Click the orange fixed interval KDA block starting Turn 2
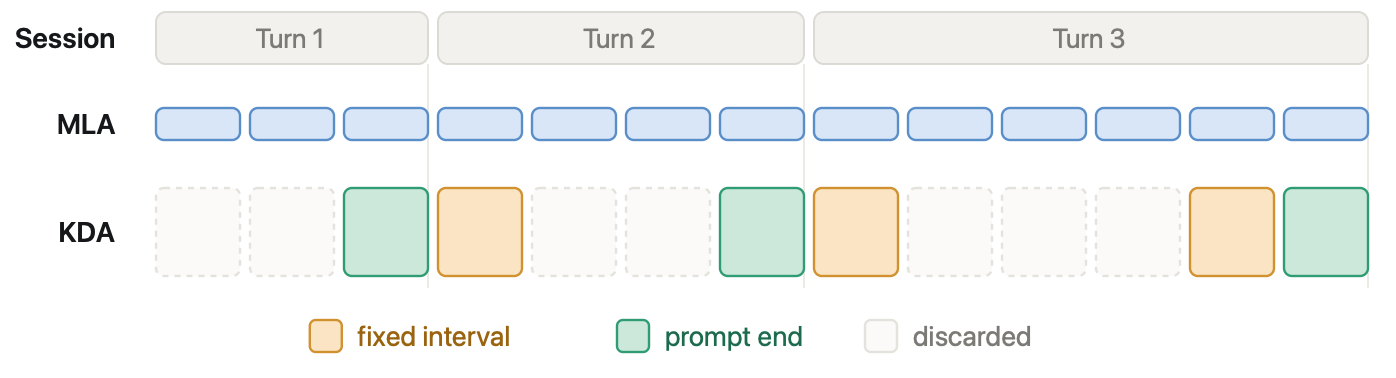The image size is (1396, 378). coord(480,232)
